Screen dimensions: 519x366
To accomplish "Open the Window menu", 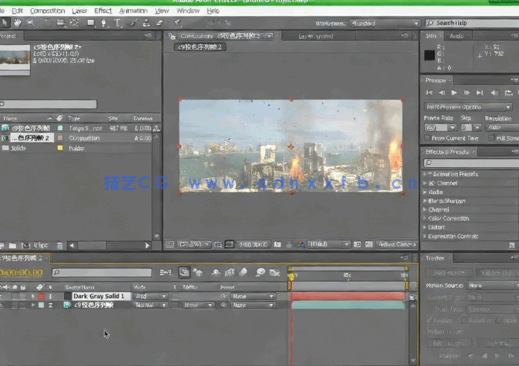I will coord(188,11).
